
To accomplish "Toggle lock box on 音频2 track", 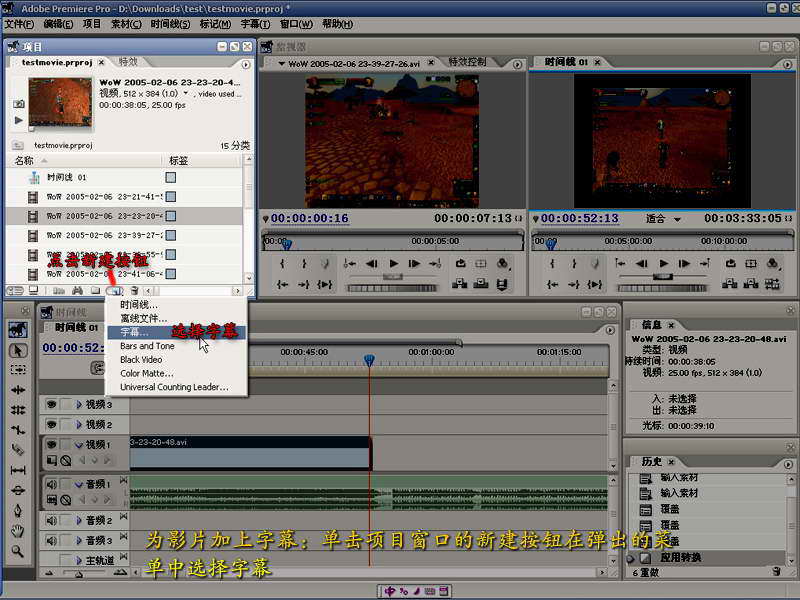I will pyautogui.click(x=66, y=520).
